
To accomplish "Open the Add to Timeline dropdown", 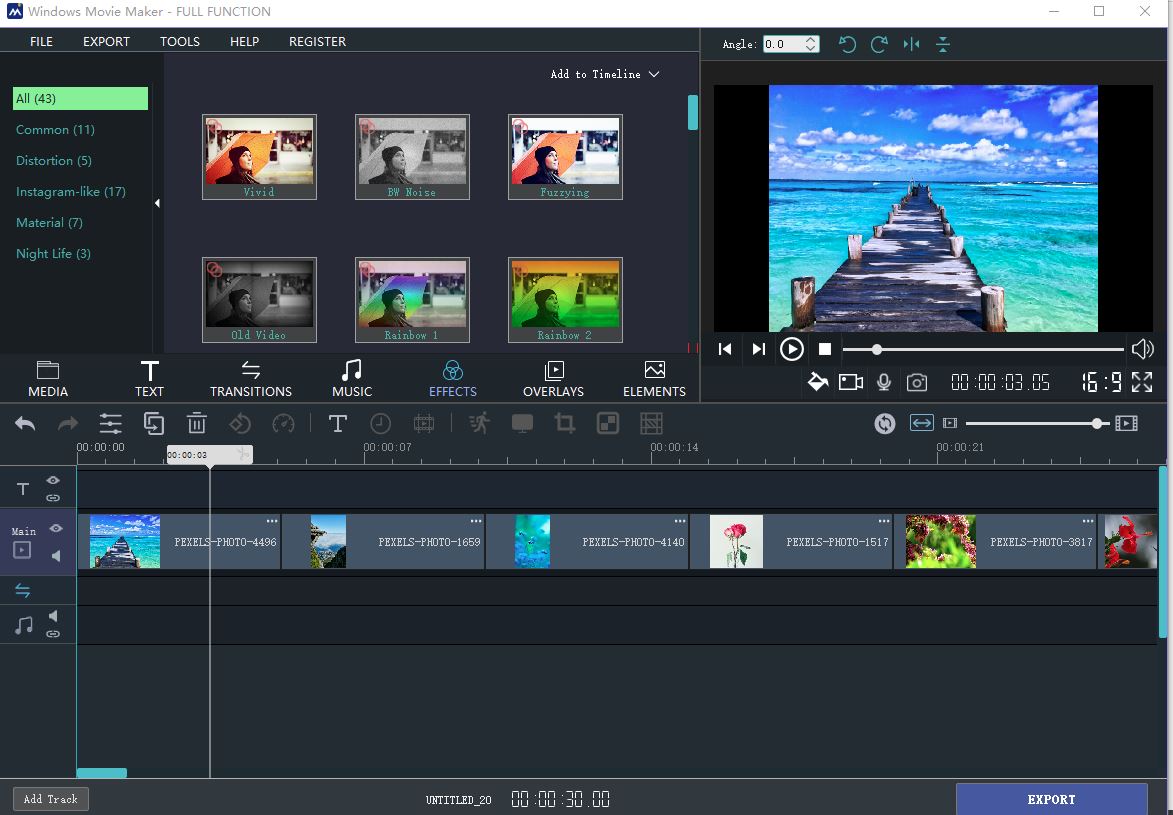I will click(x=604, y=74).
